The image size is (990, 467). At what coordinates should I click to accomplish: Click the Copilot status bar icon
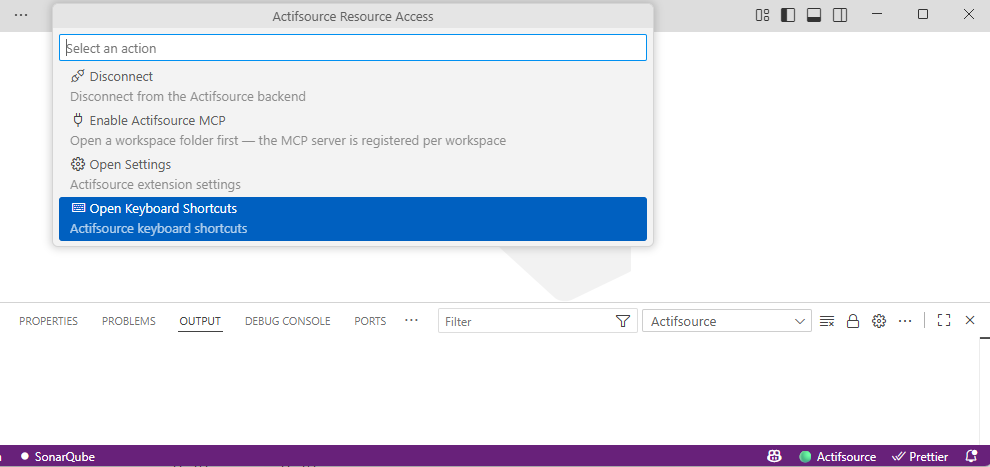[775, 456]
